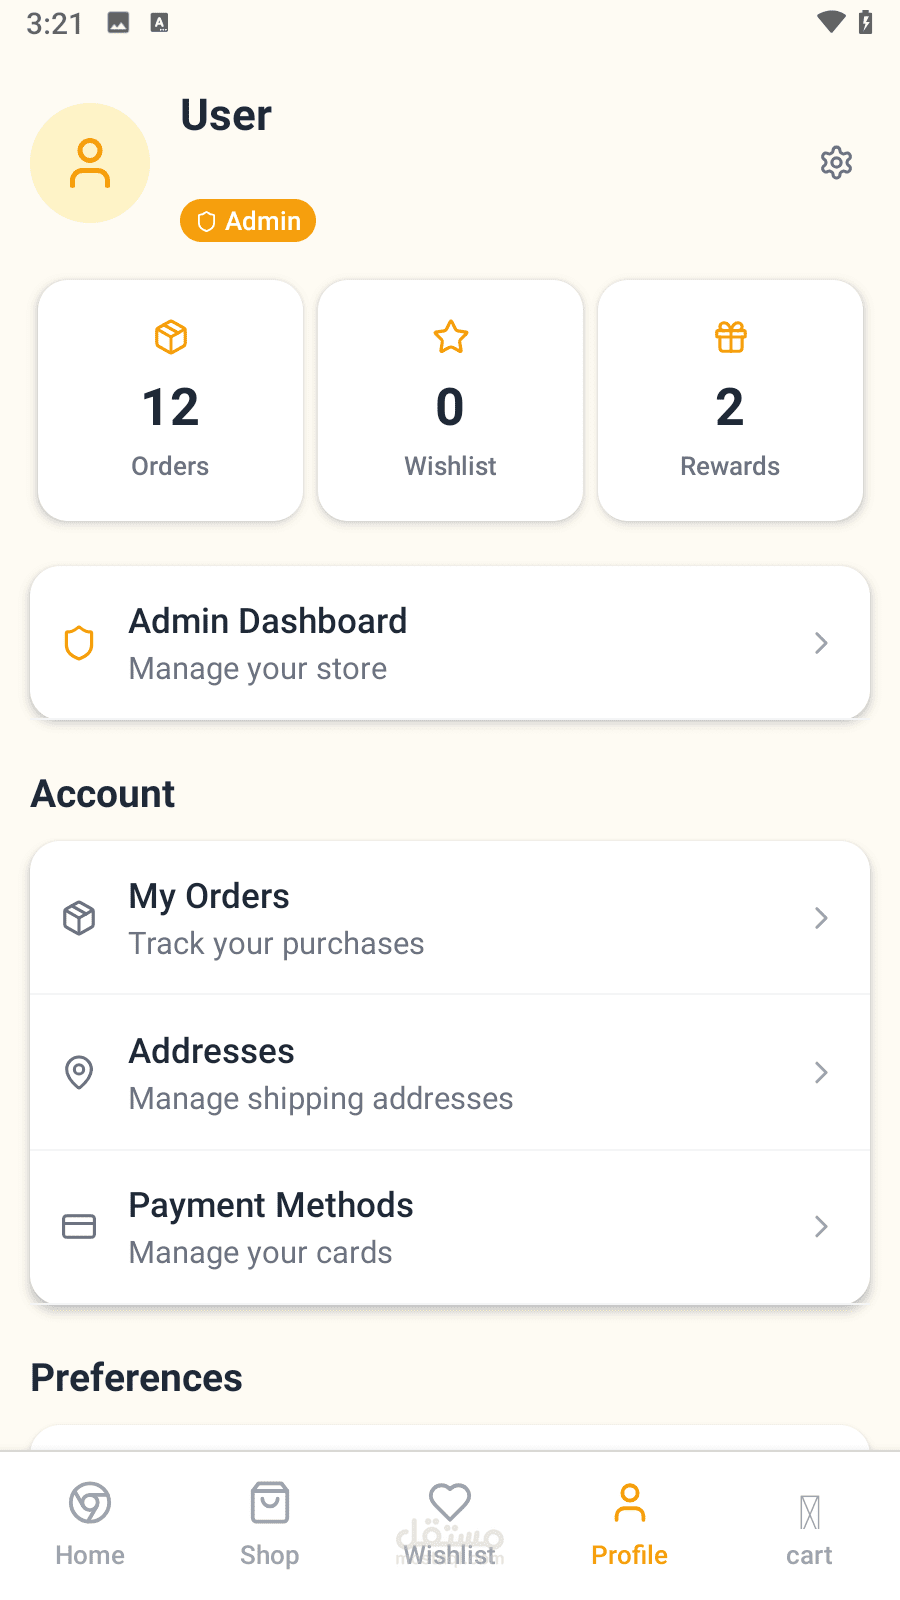Click the My Orders package icon
The image size is (900, 1600).
click(x=79, y=918)
